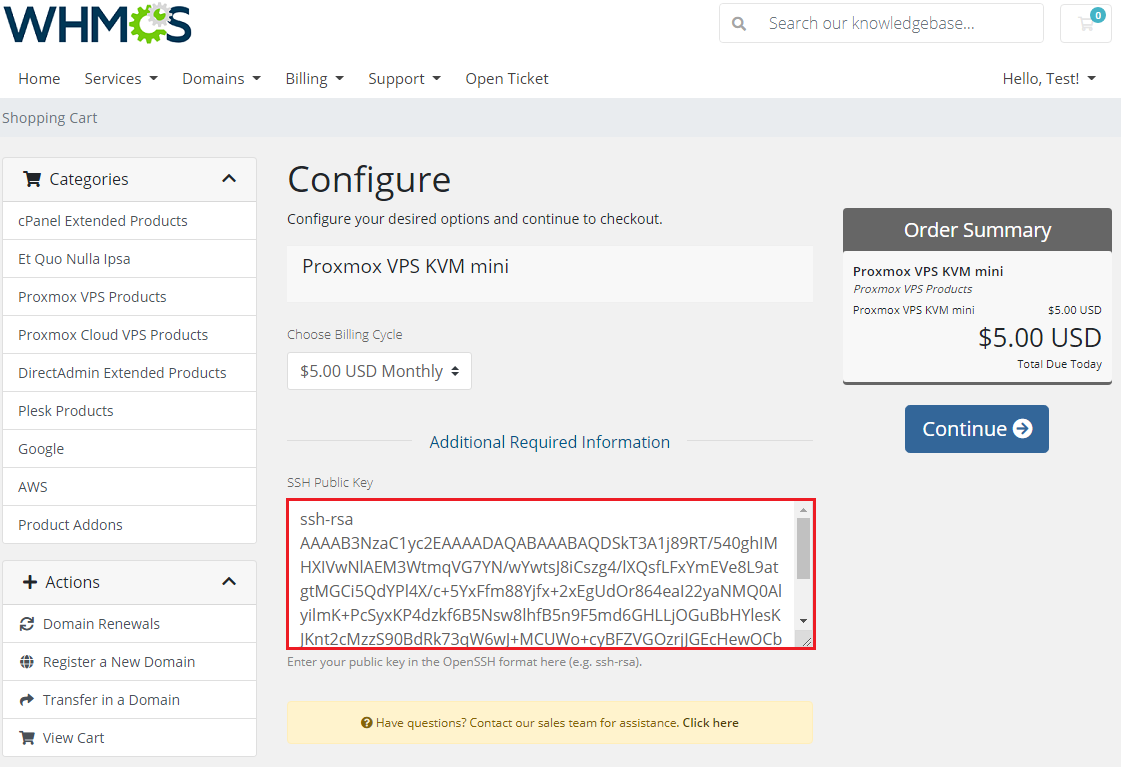The width and height of the screenshot is (1121, 767).
Task: Click the '$5.00 USD' total amount
Action: pyautogui.click(x=1039, y=337)
